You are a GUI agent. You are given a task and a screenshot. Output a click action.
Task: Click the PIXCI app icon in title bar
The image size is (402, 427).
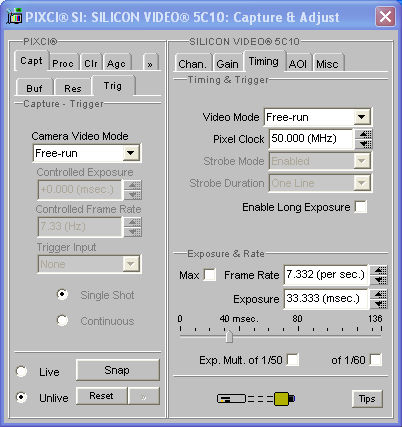[x=14, y=16]
